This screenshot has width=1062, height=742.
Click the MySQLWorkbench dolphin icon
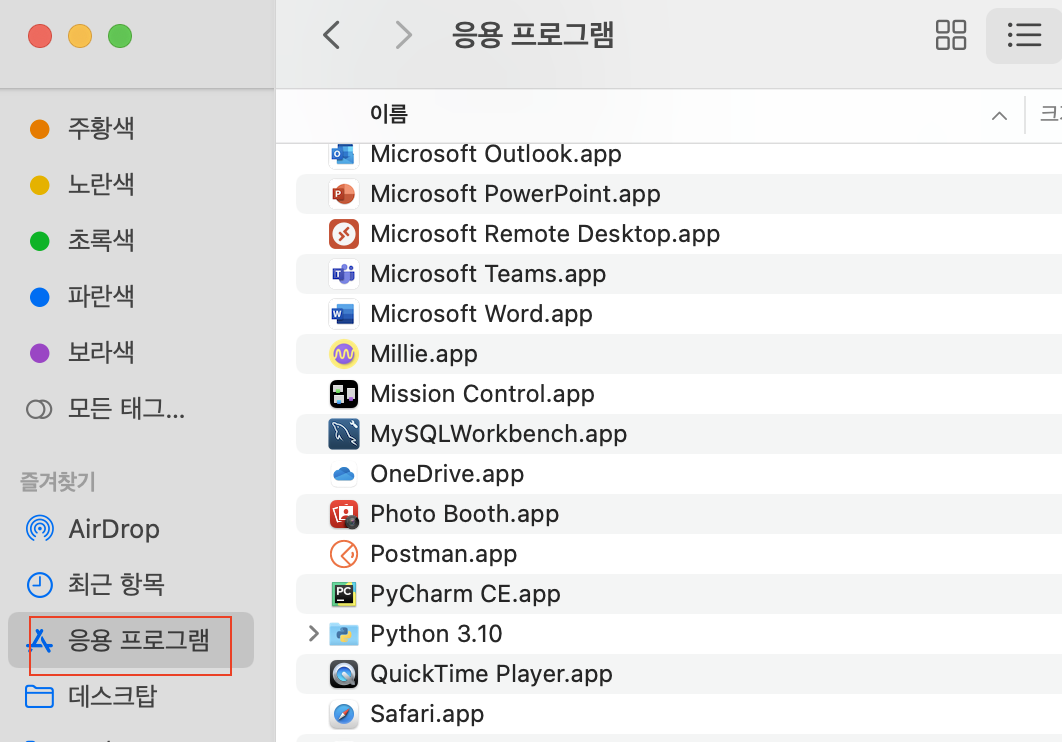click(343, 434)
